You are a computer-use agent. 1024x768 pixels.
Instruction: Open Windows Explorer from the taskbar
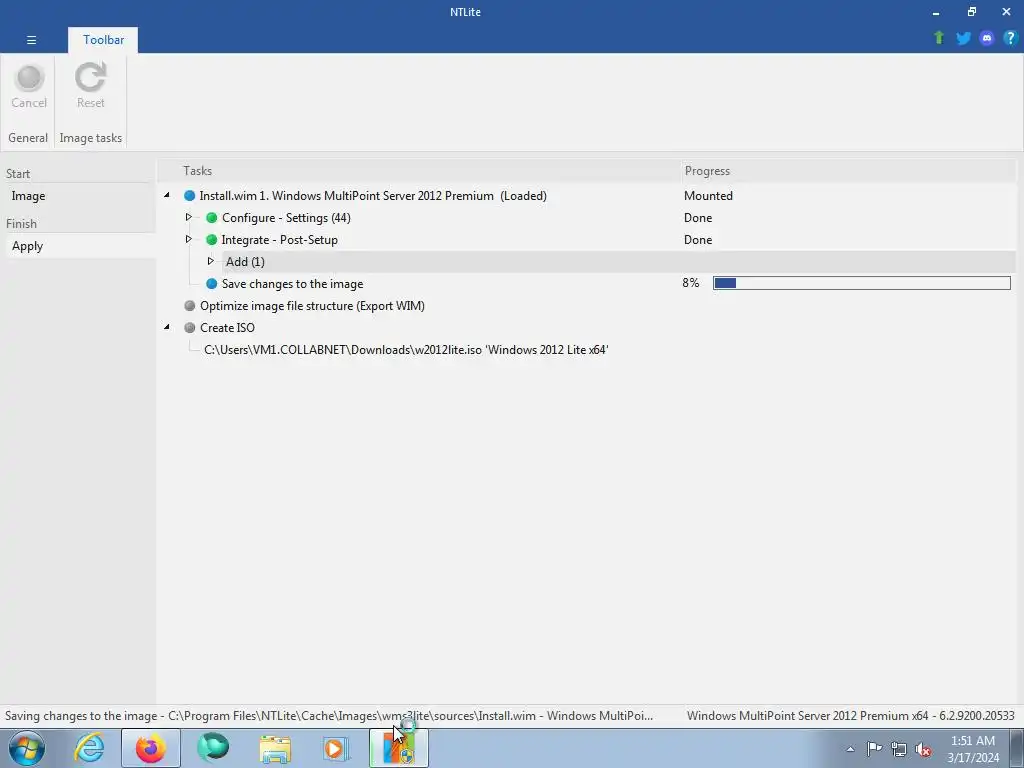tap(275, 748)
